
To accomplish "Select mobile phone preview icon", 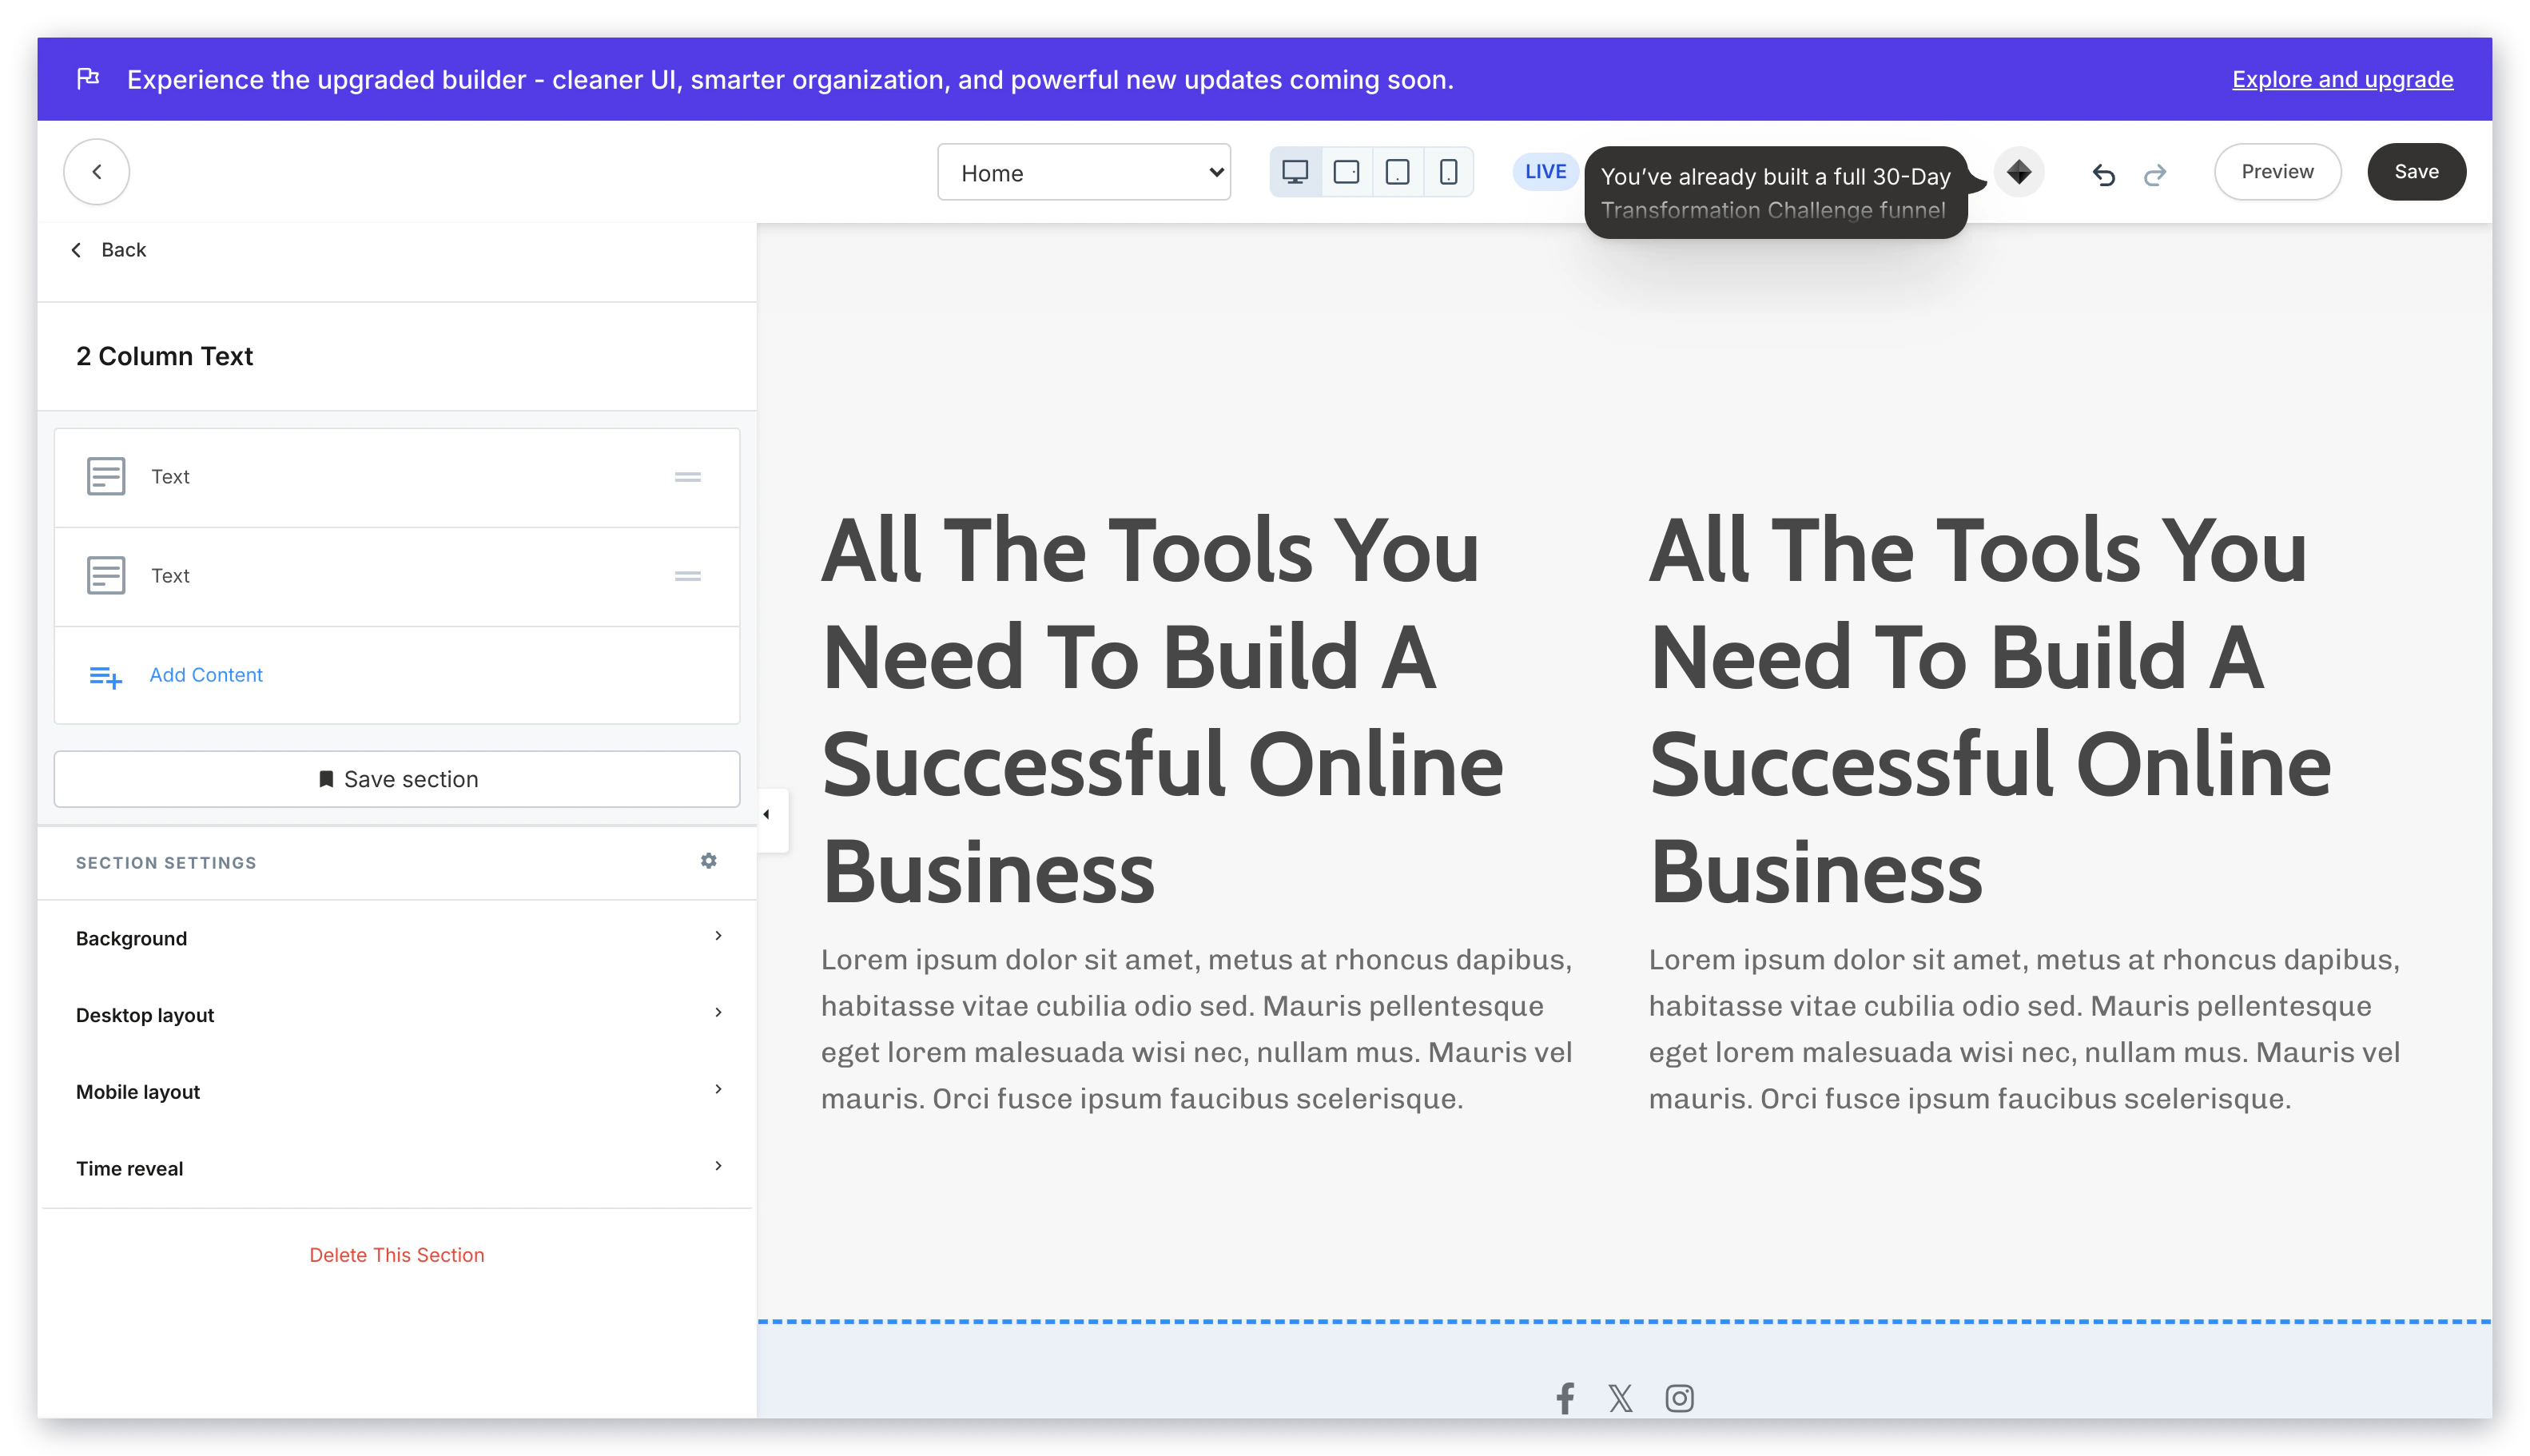I will pos(1448,172).
